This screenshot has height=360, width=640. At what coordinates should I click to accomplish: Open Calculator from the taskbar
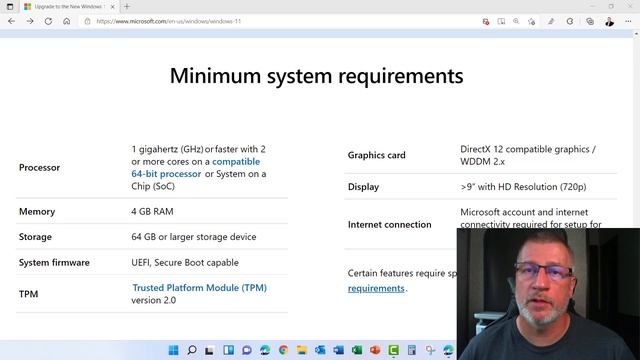[x=412, y=350]
